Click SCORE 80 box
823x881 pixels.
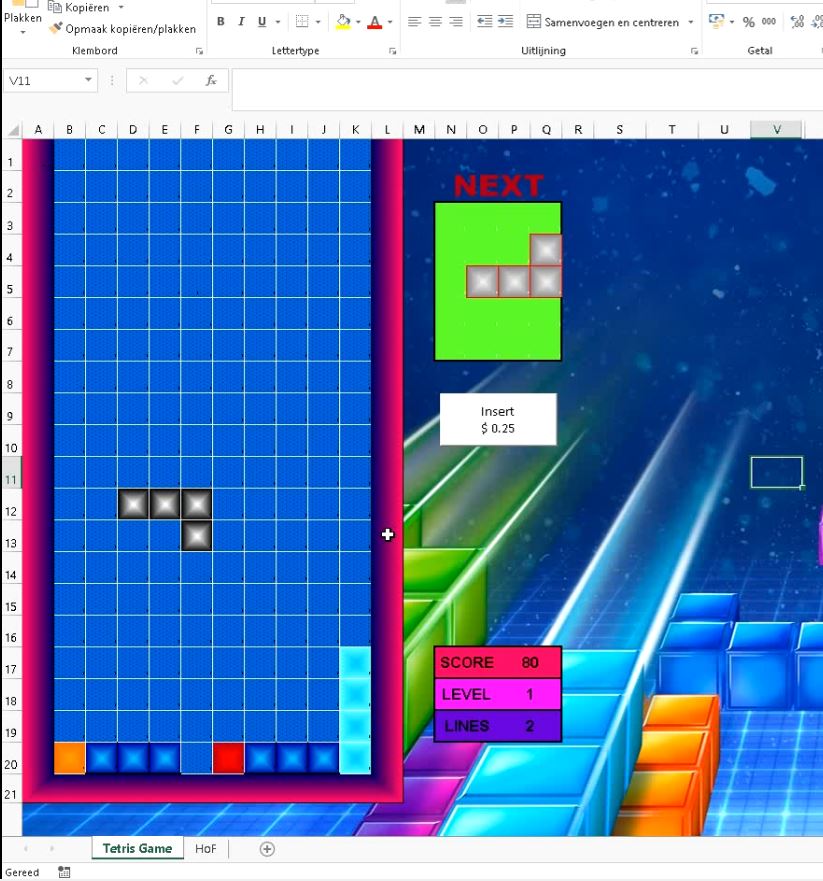point(498,662)
